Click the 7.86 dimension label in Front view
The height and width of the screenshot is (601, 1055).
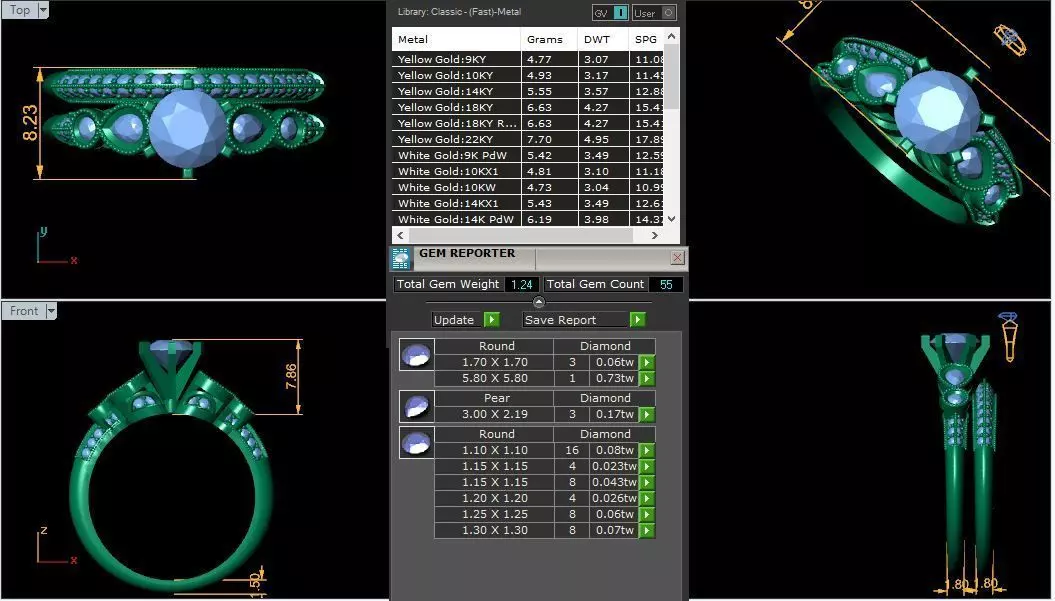pyautogui.click(x=291, y=376)
